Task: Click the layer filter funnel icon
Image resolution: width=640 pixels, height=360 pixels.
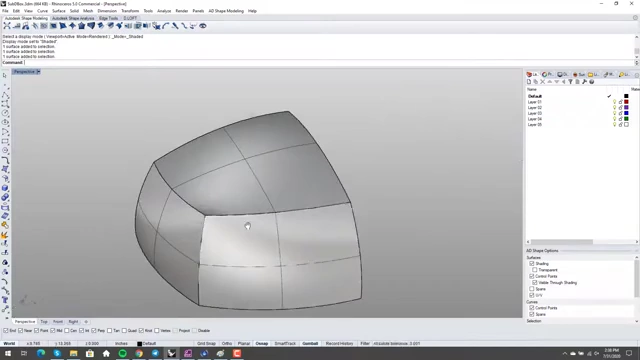Action: 570,82
